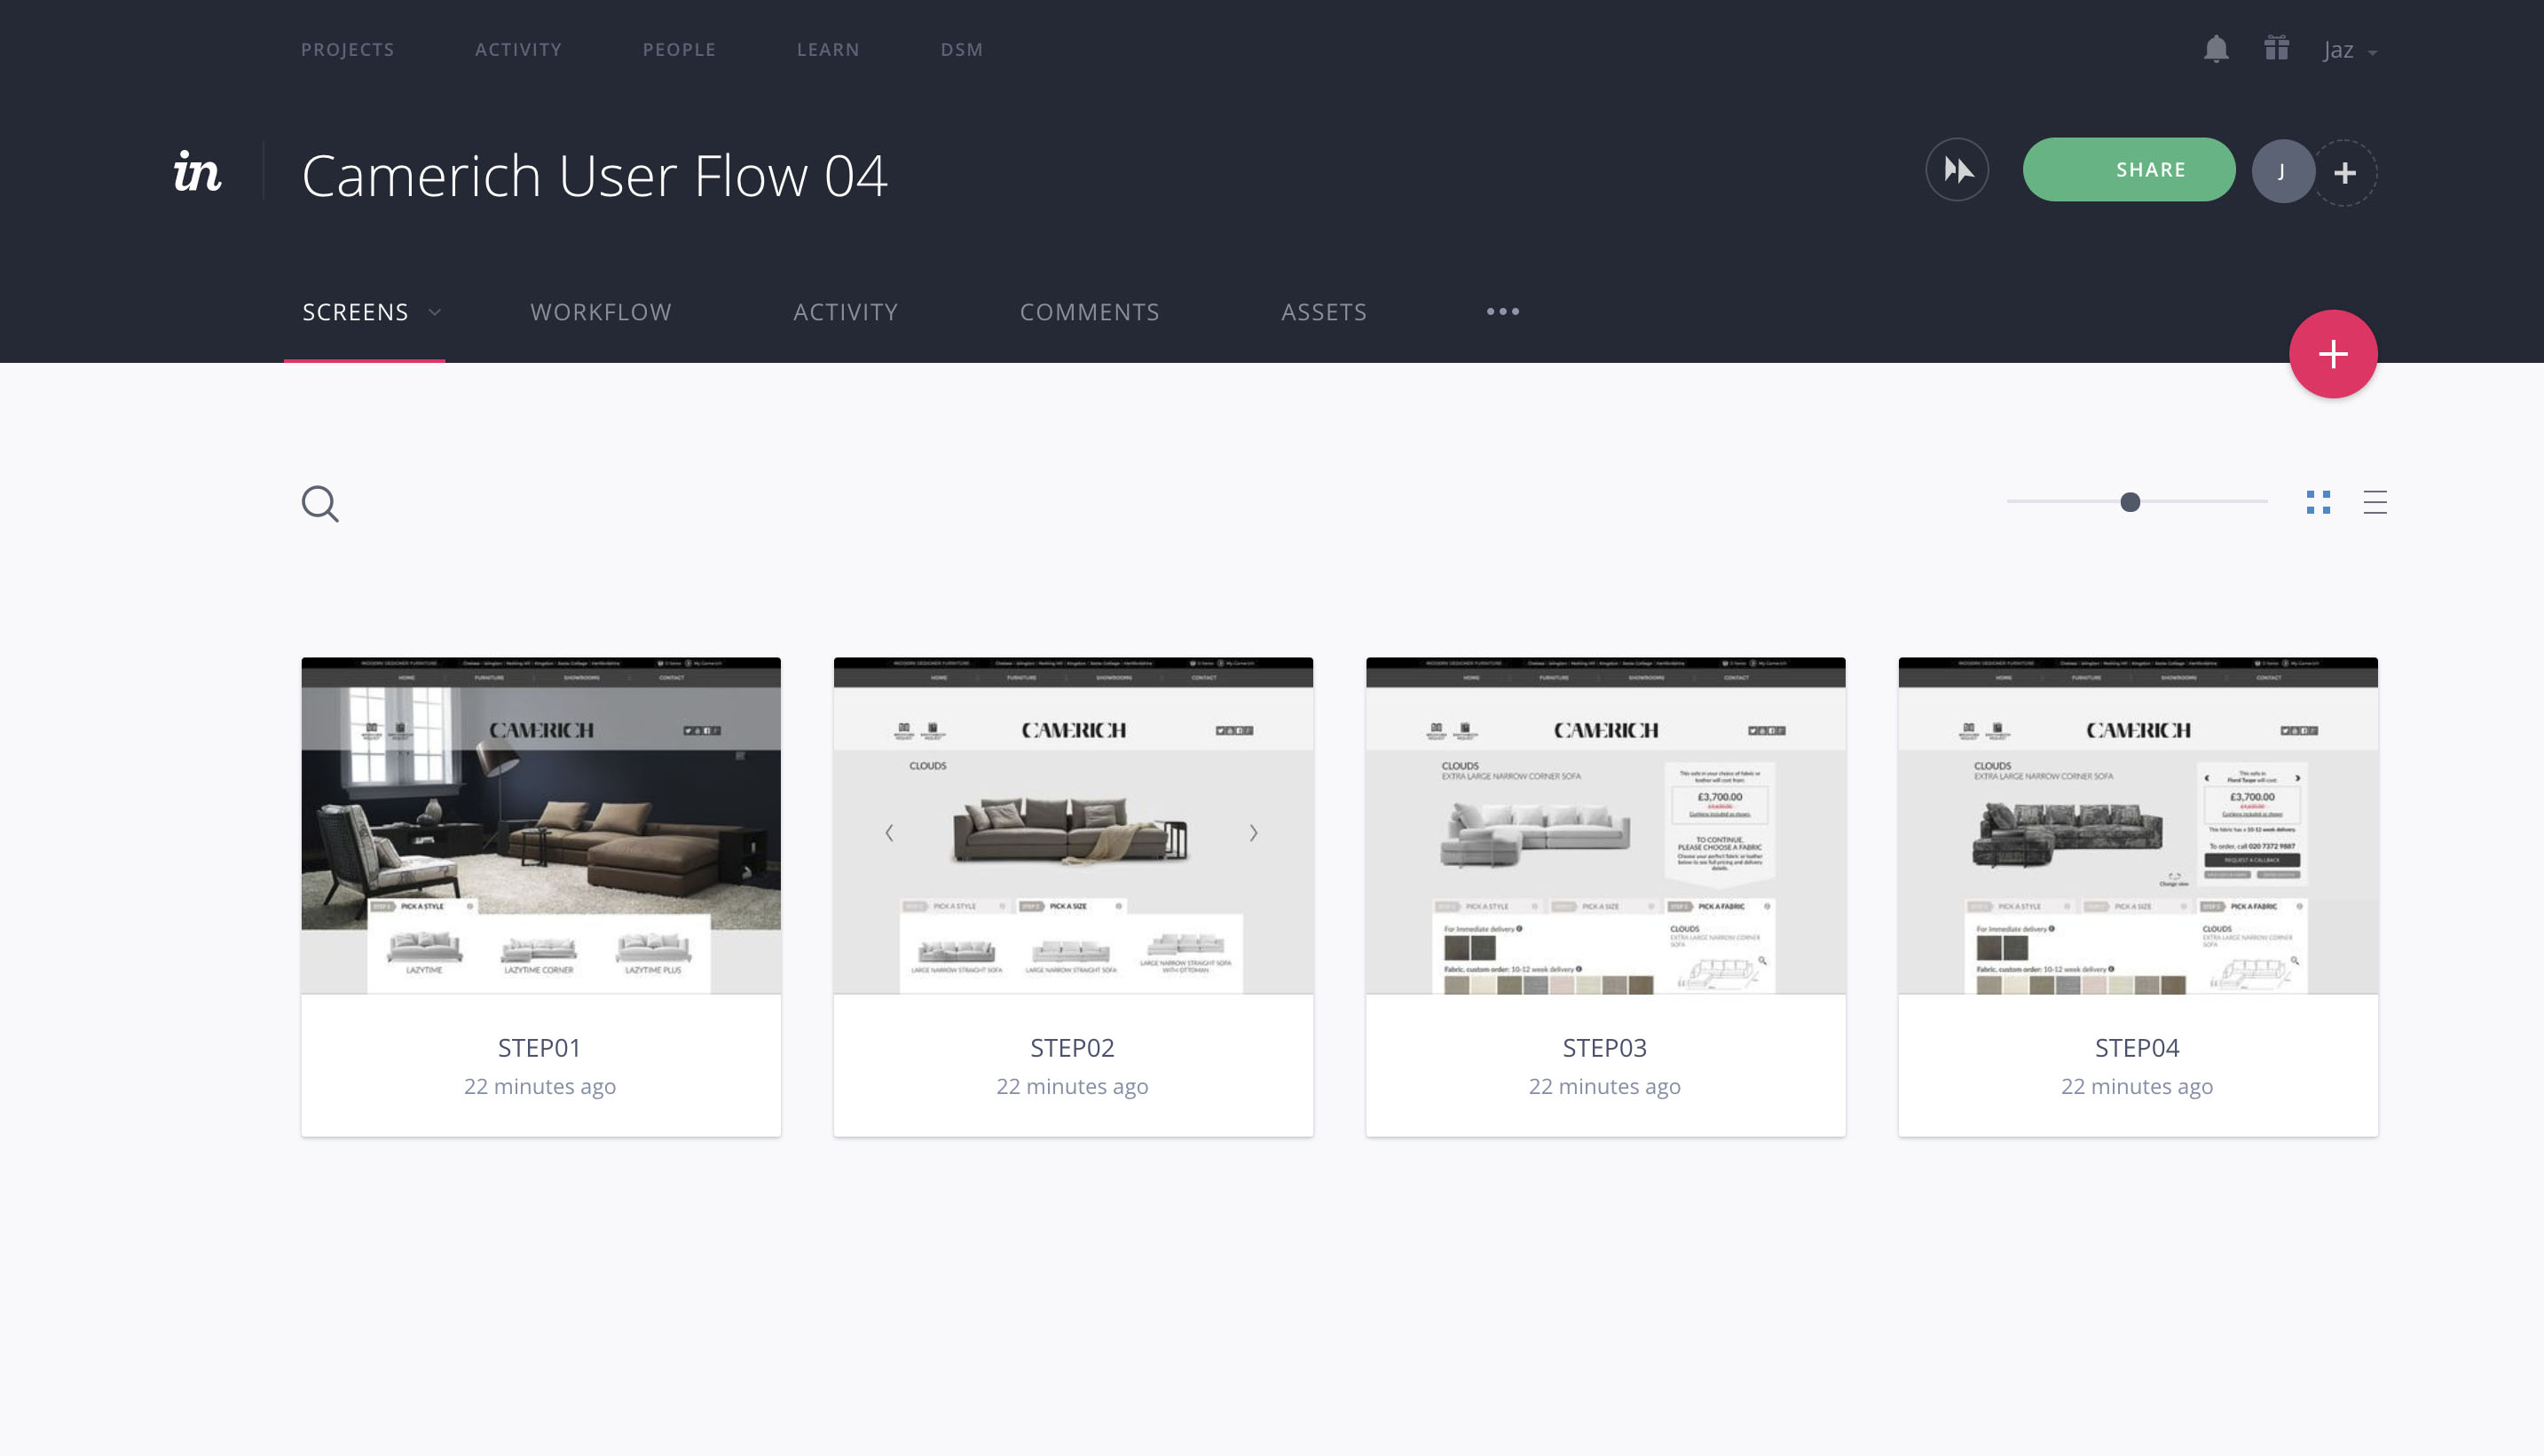Click the gift box icon
The width and height of the screenshot is (2544, 1456).
(x=2277, y=49)
